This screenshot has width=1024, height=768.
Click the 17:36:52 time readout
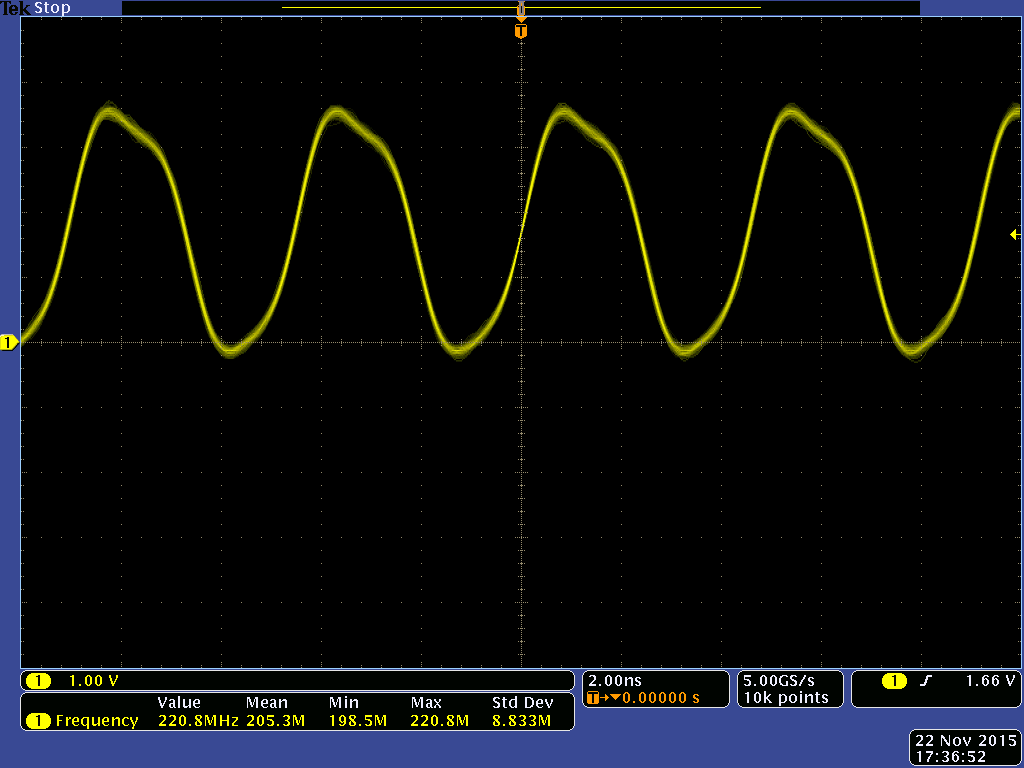(950, 757)
